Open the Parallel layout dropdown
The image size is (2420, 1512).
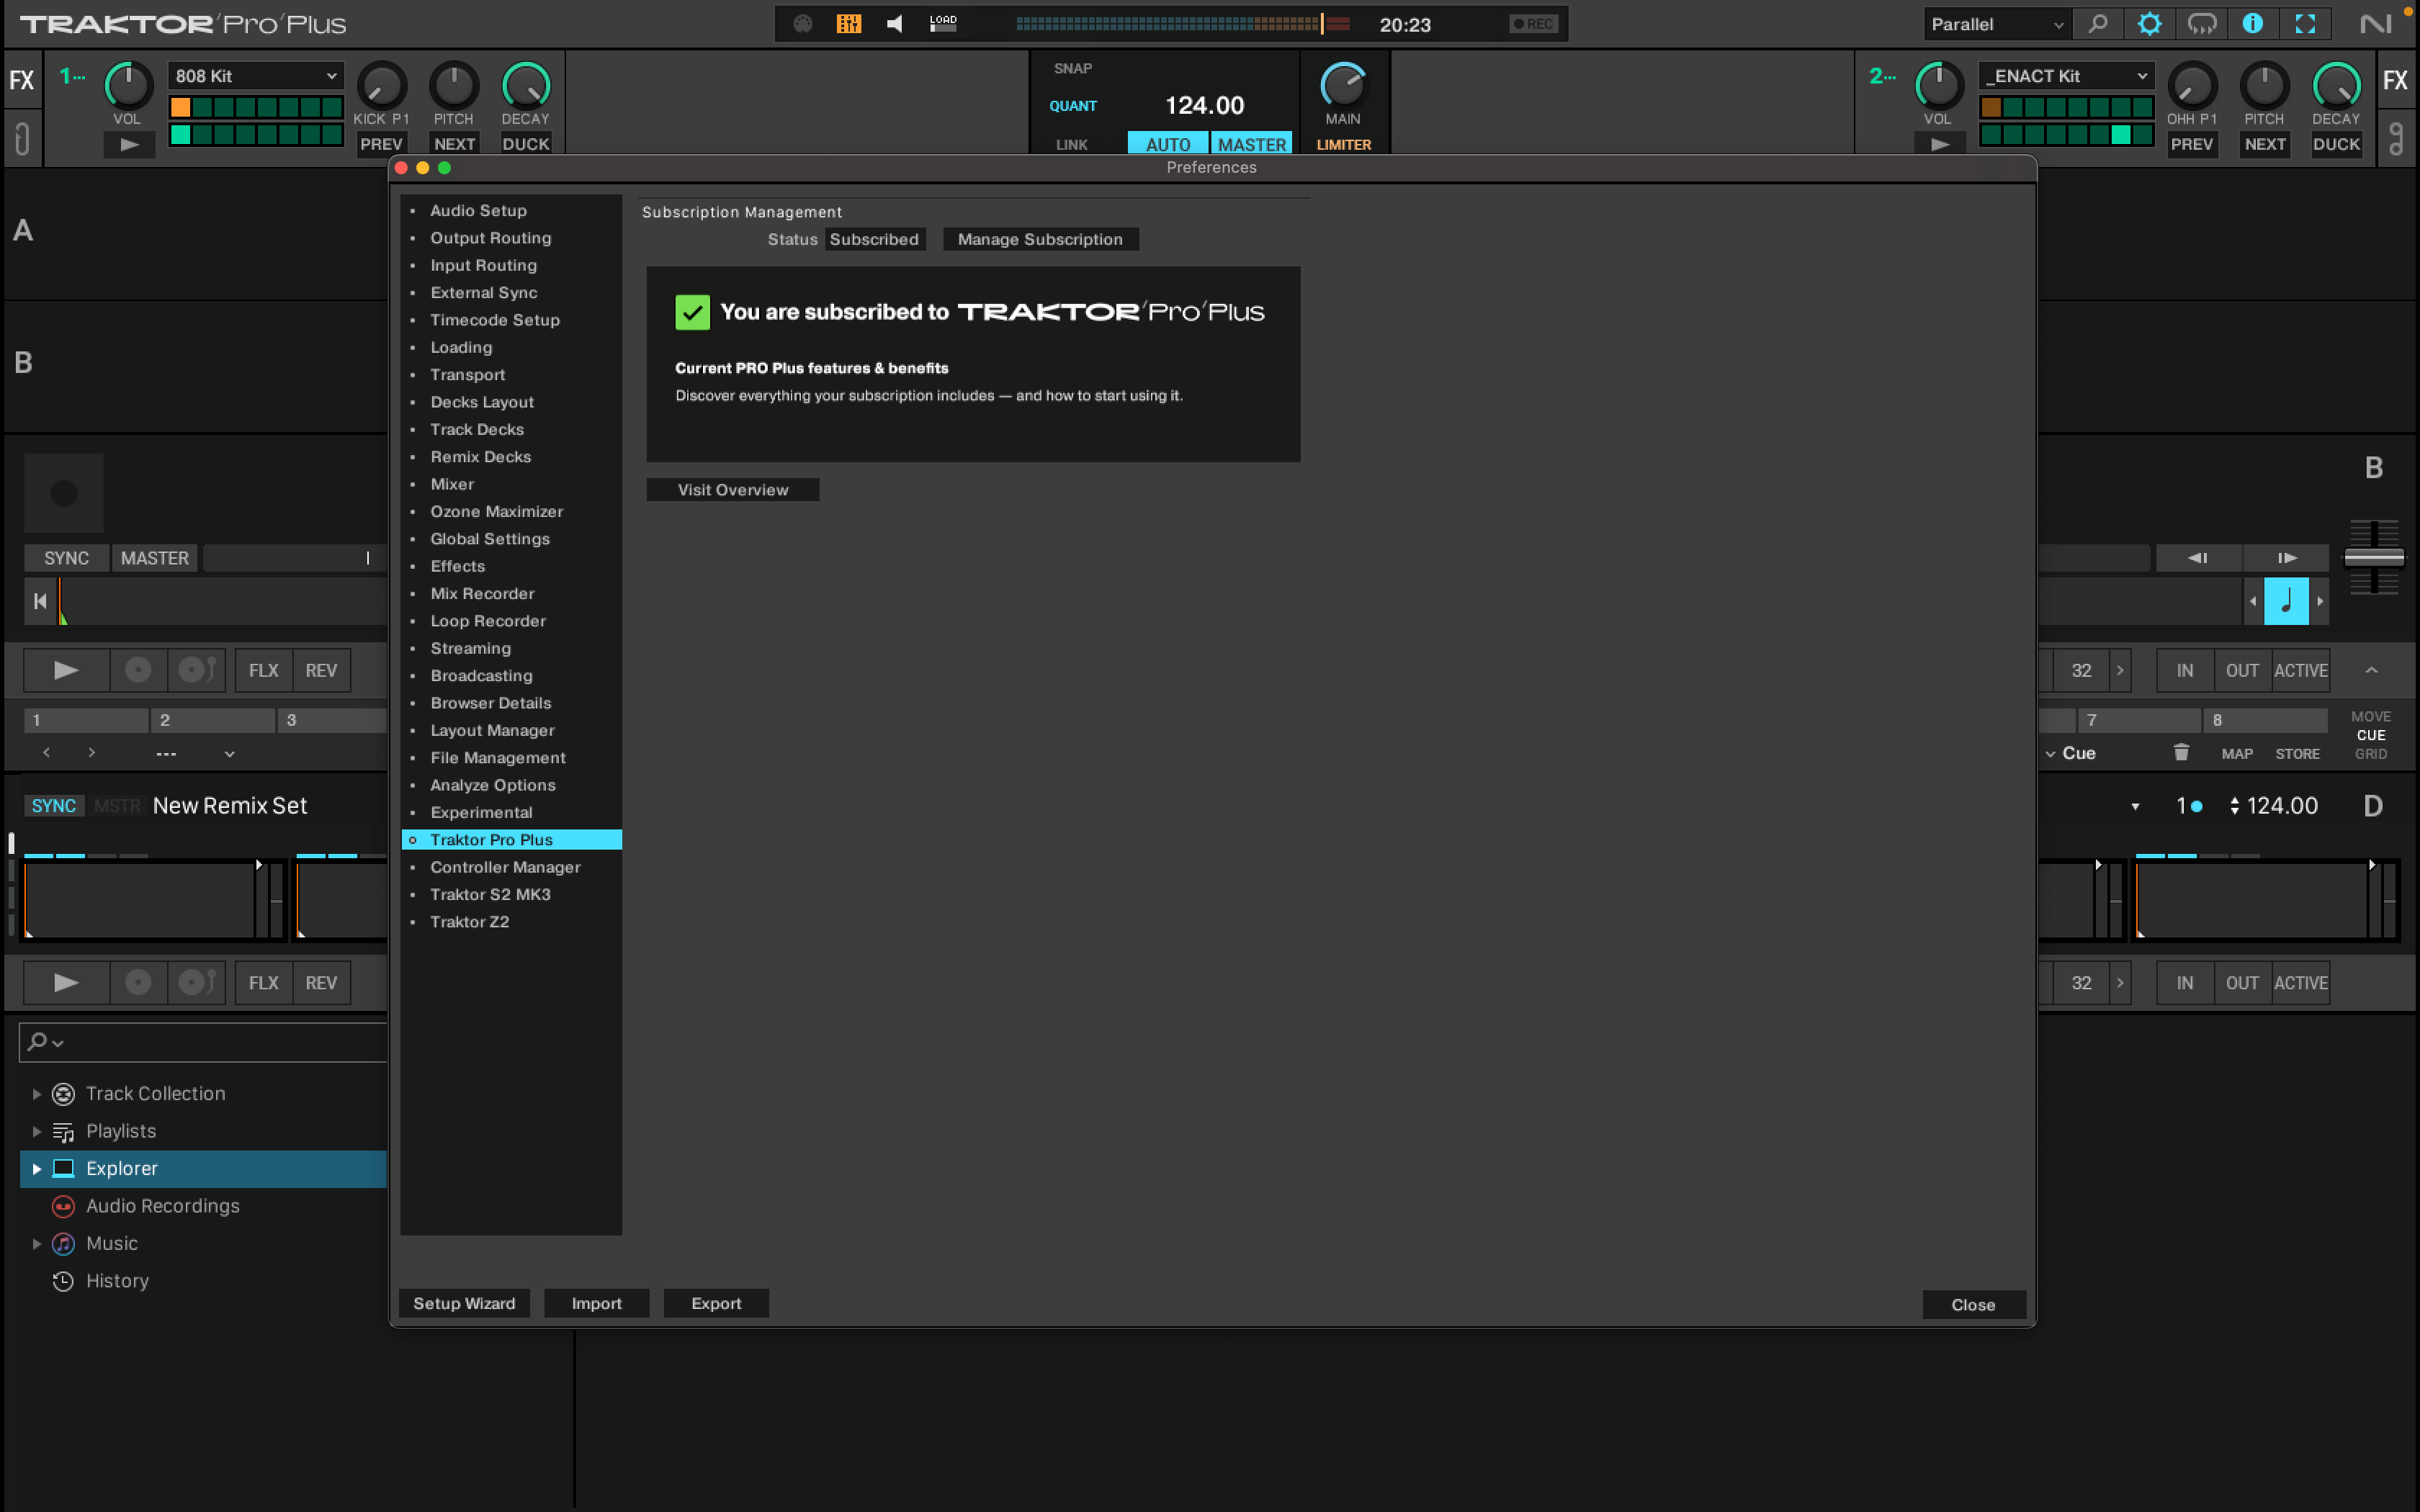1996,24
